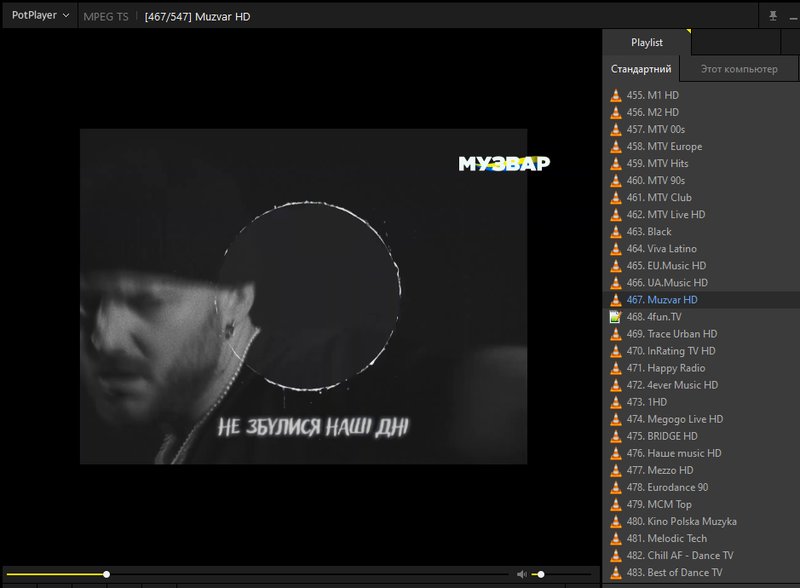Select playlist entry 481. Melodic Tech
Viewport: 800px width, 588px height.
701,538
